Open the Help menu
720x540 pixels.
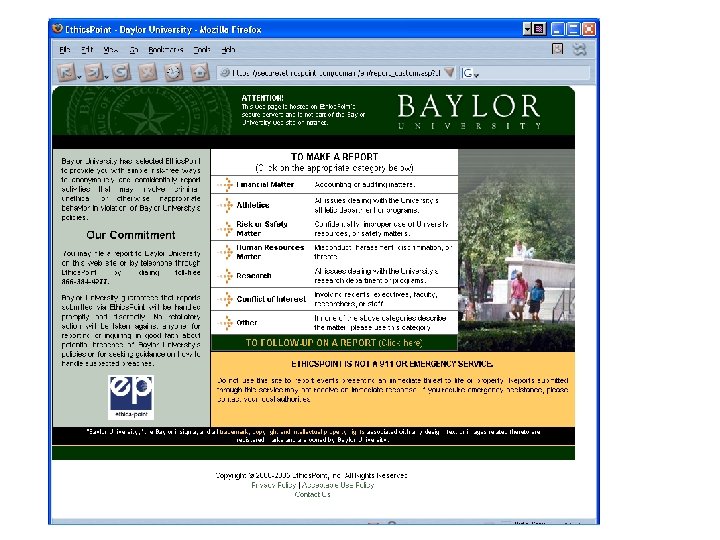click(228, 50)
